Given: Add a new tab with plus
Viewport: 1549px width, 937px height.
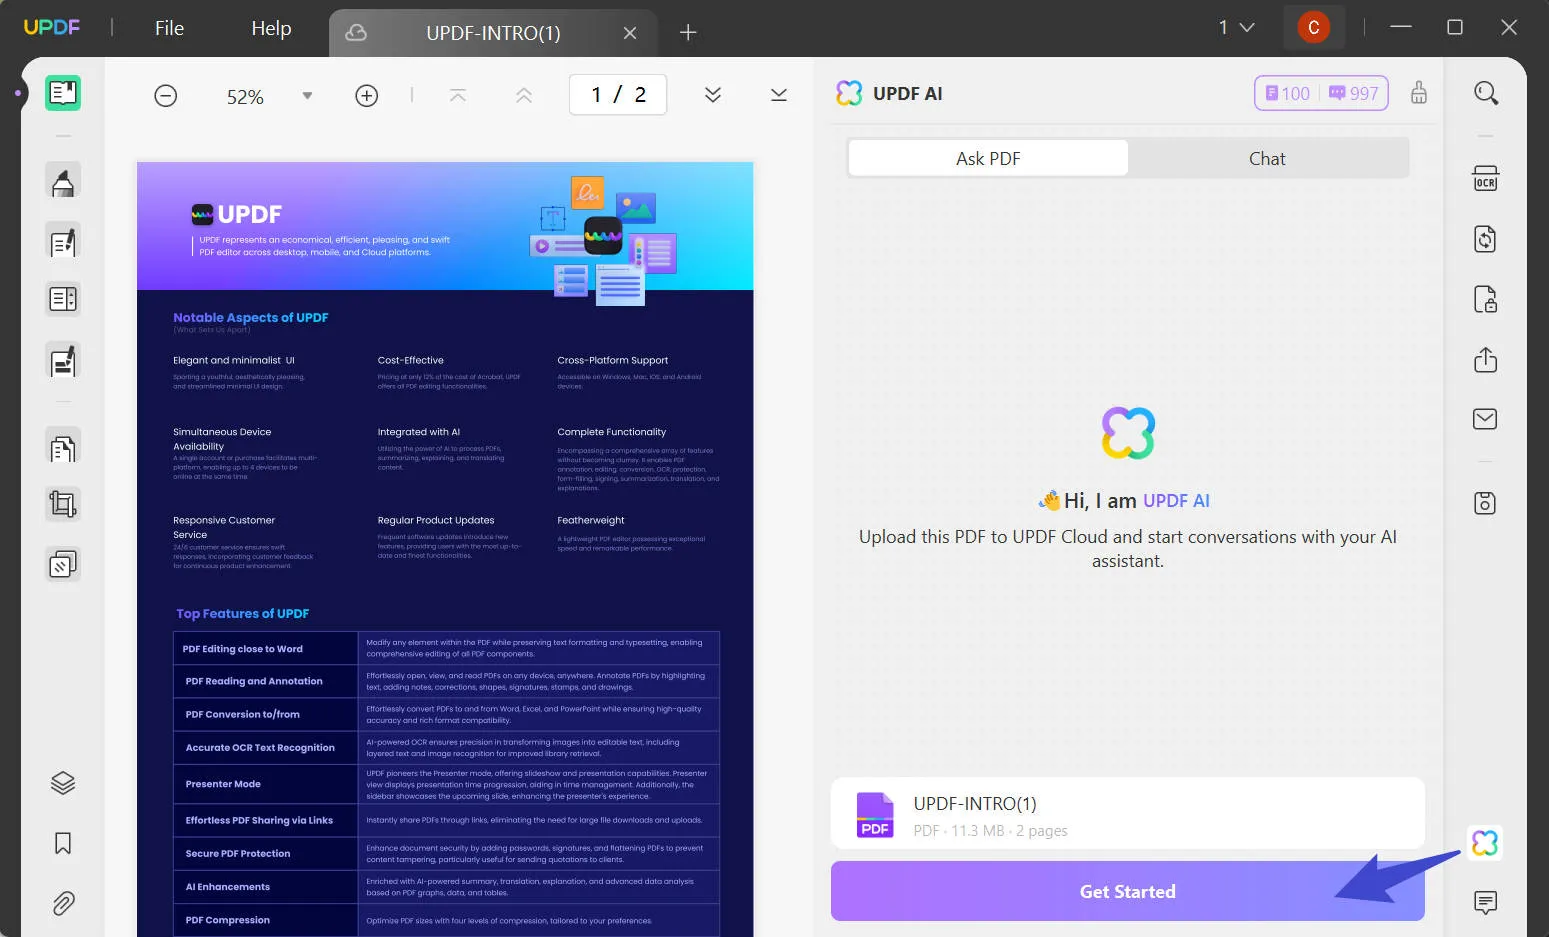Looking at the screenshot, I should [x=688, y=33].
